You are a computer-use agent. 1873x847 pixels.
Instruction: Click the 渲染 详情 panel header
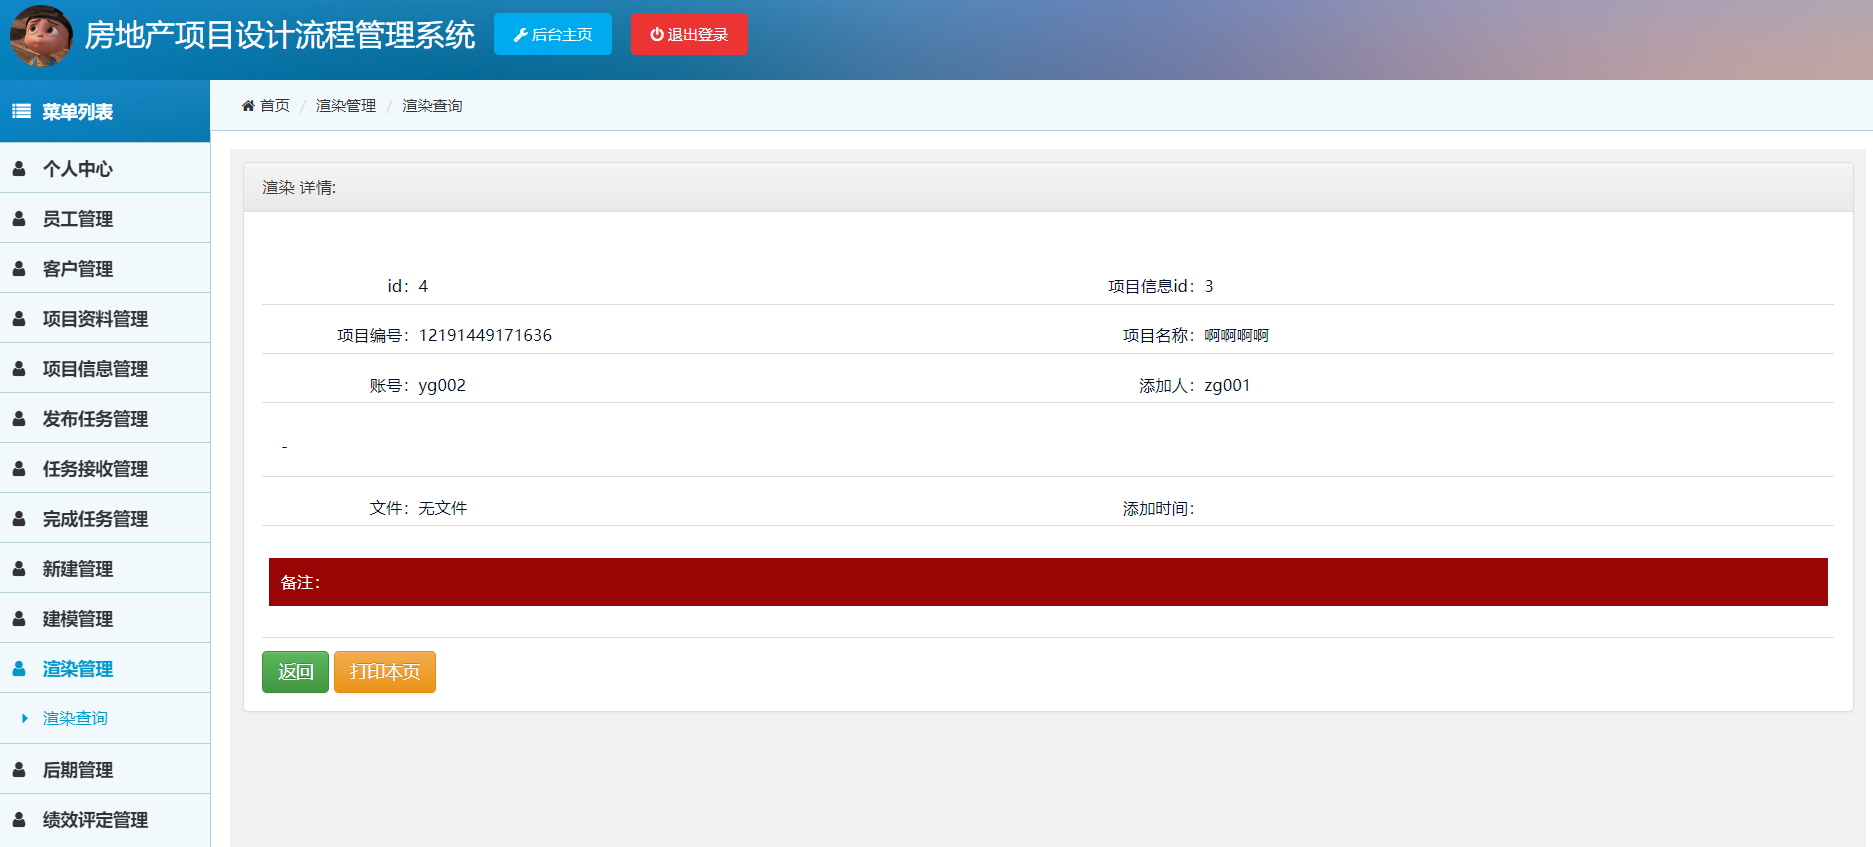pyautogui.click(x=1048, y=187)
